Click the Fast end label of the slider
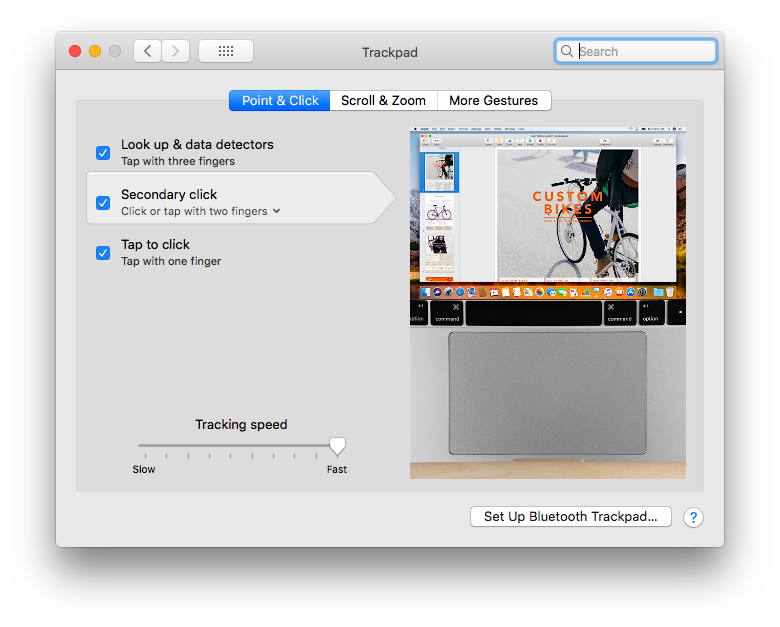This screenshot has height=627, width=780. pyautogui.click(x=337, y=469)
